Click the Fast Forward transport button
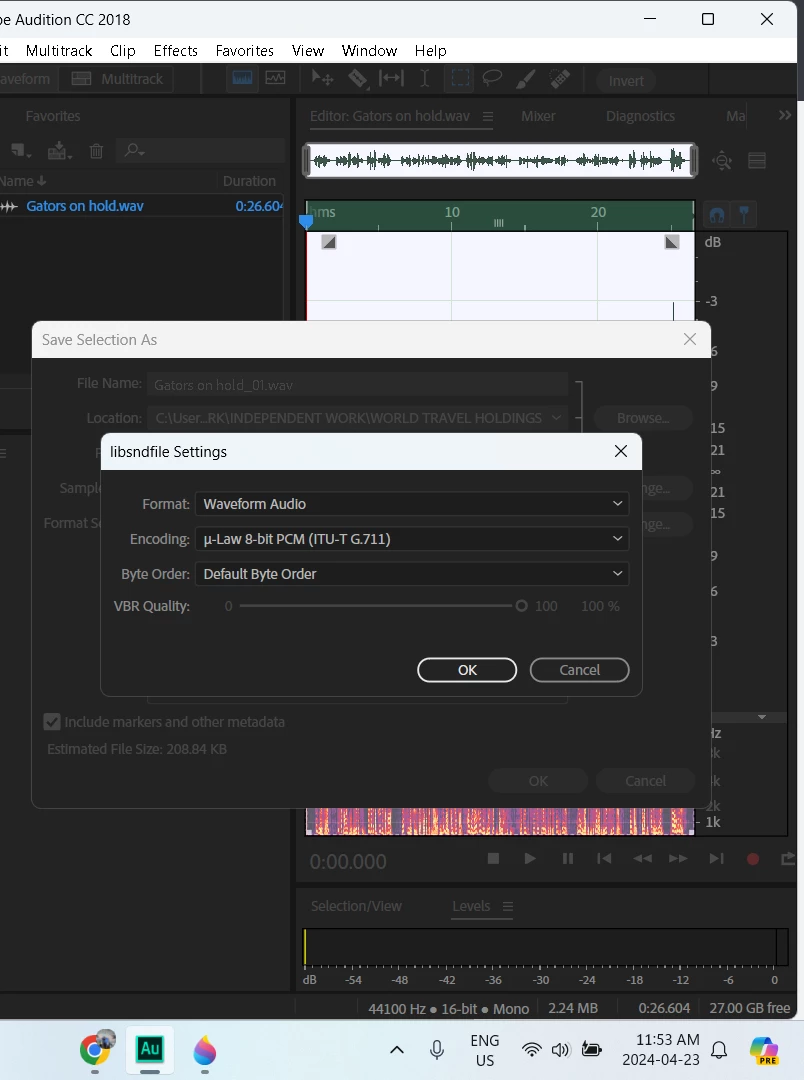This screenshot has width=804, height=1080. click(679, 858)
